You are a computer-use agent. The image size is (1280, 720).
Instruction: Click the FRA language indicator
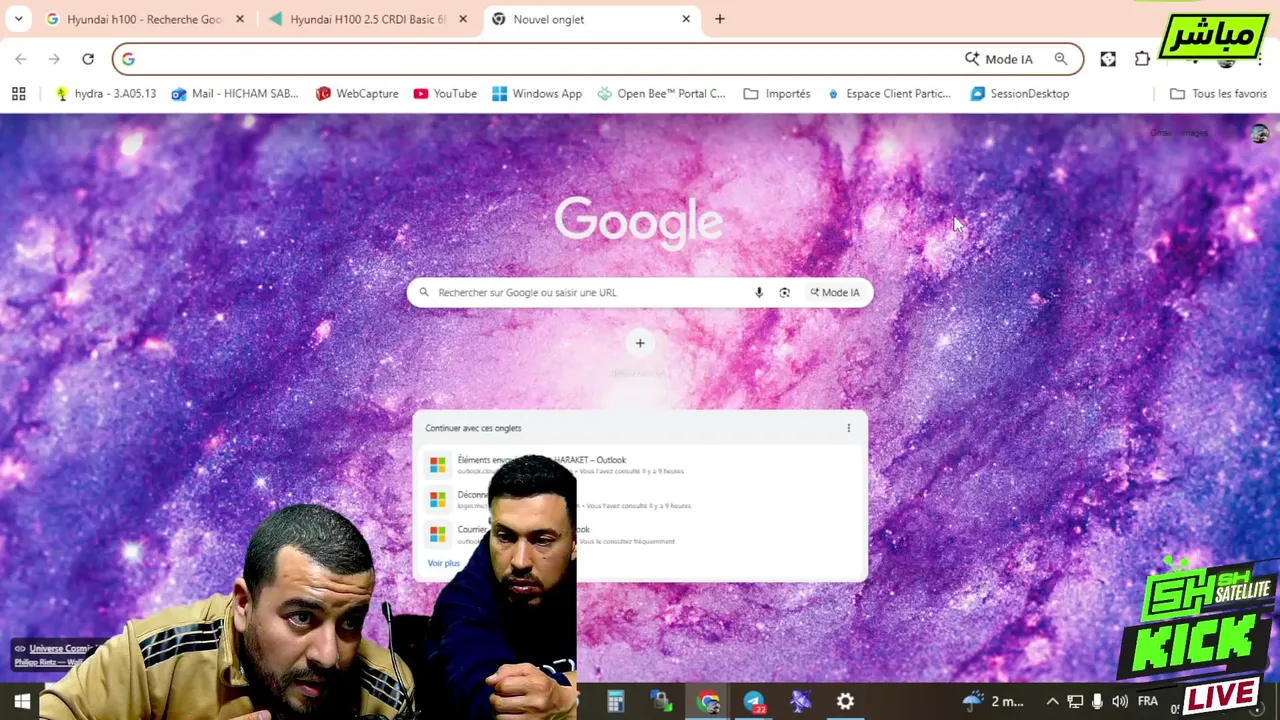pyautogui.click(x=1148, y=702)
